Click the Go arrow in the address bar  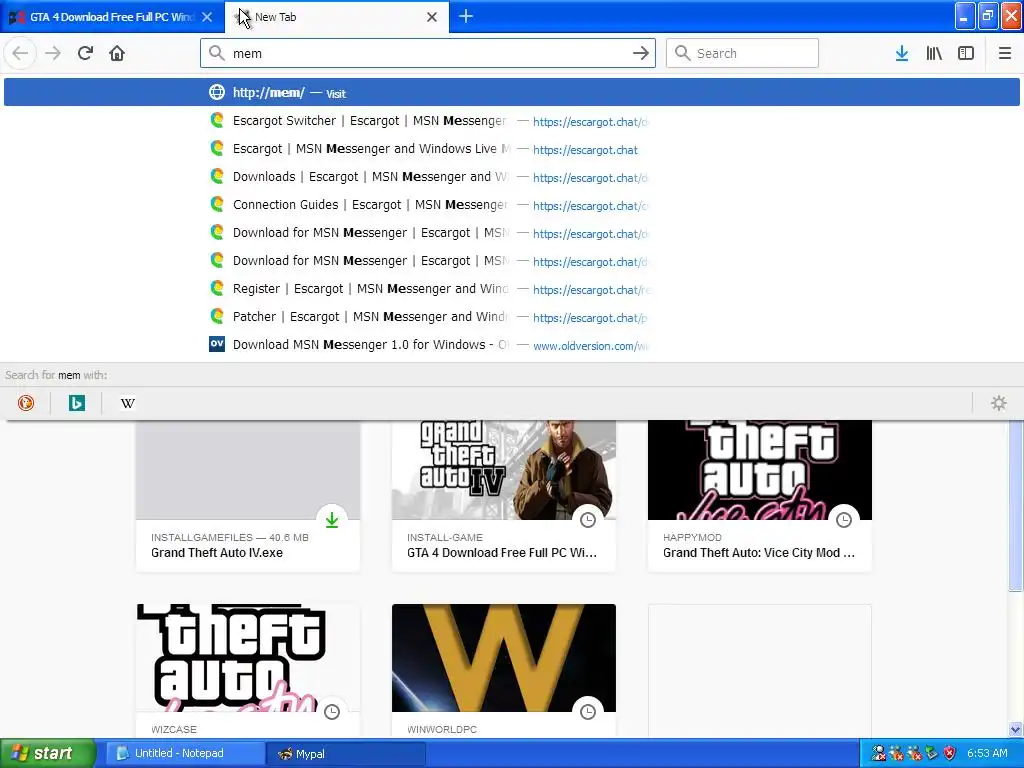pyautogui.click(x=641, y=53)
